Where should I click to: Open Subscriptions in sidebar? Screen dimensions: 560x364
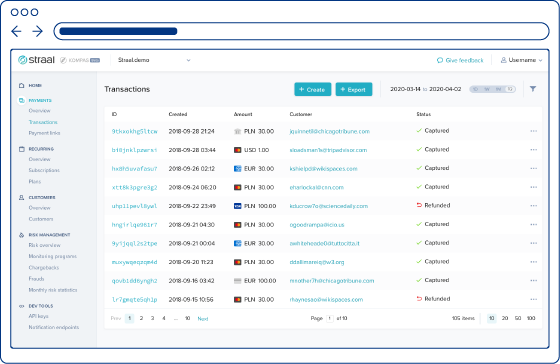(x=44, y=170)
